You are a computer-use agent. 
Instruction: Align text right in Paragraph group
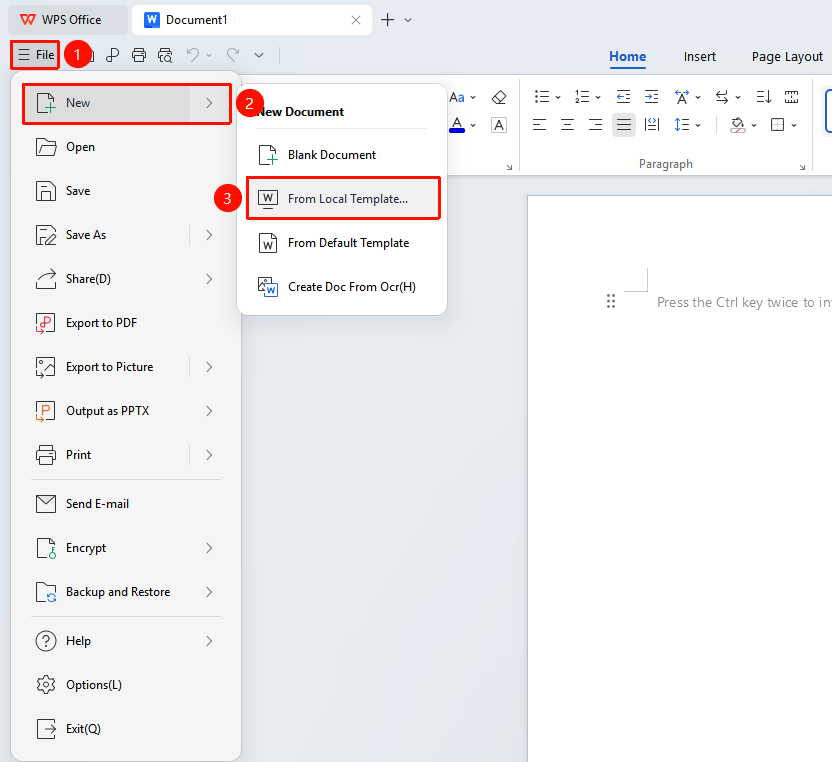tap(595, 125)
